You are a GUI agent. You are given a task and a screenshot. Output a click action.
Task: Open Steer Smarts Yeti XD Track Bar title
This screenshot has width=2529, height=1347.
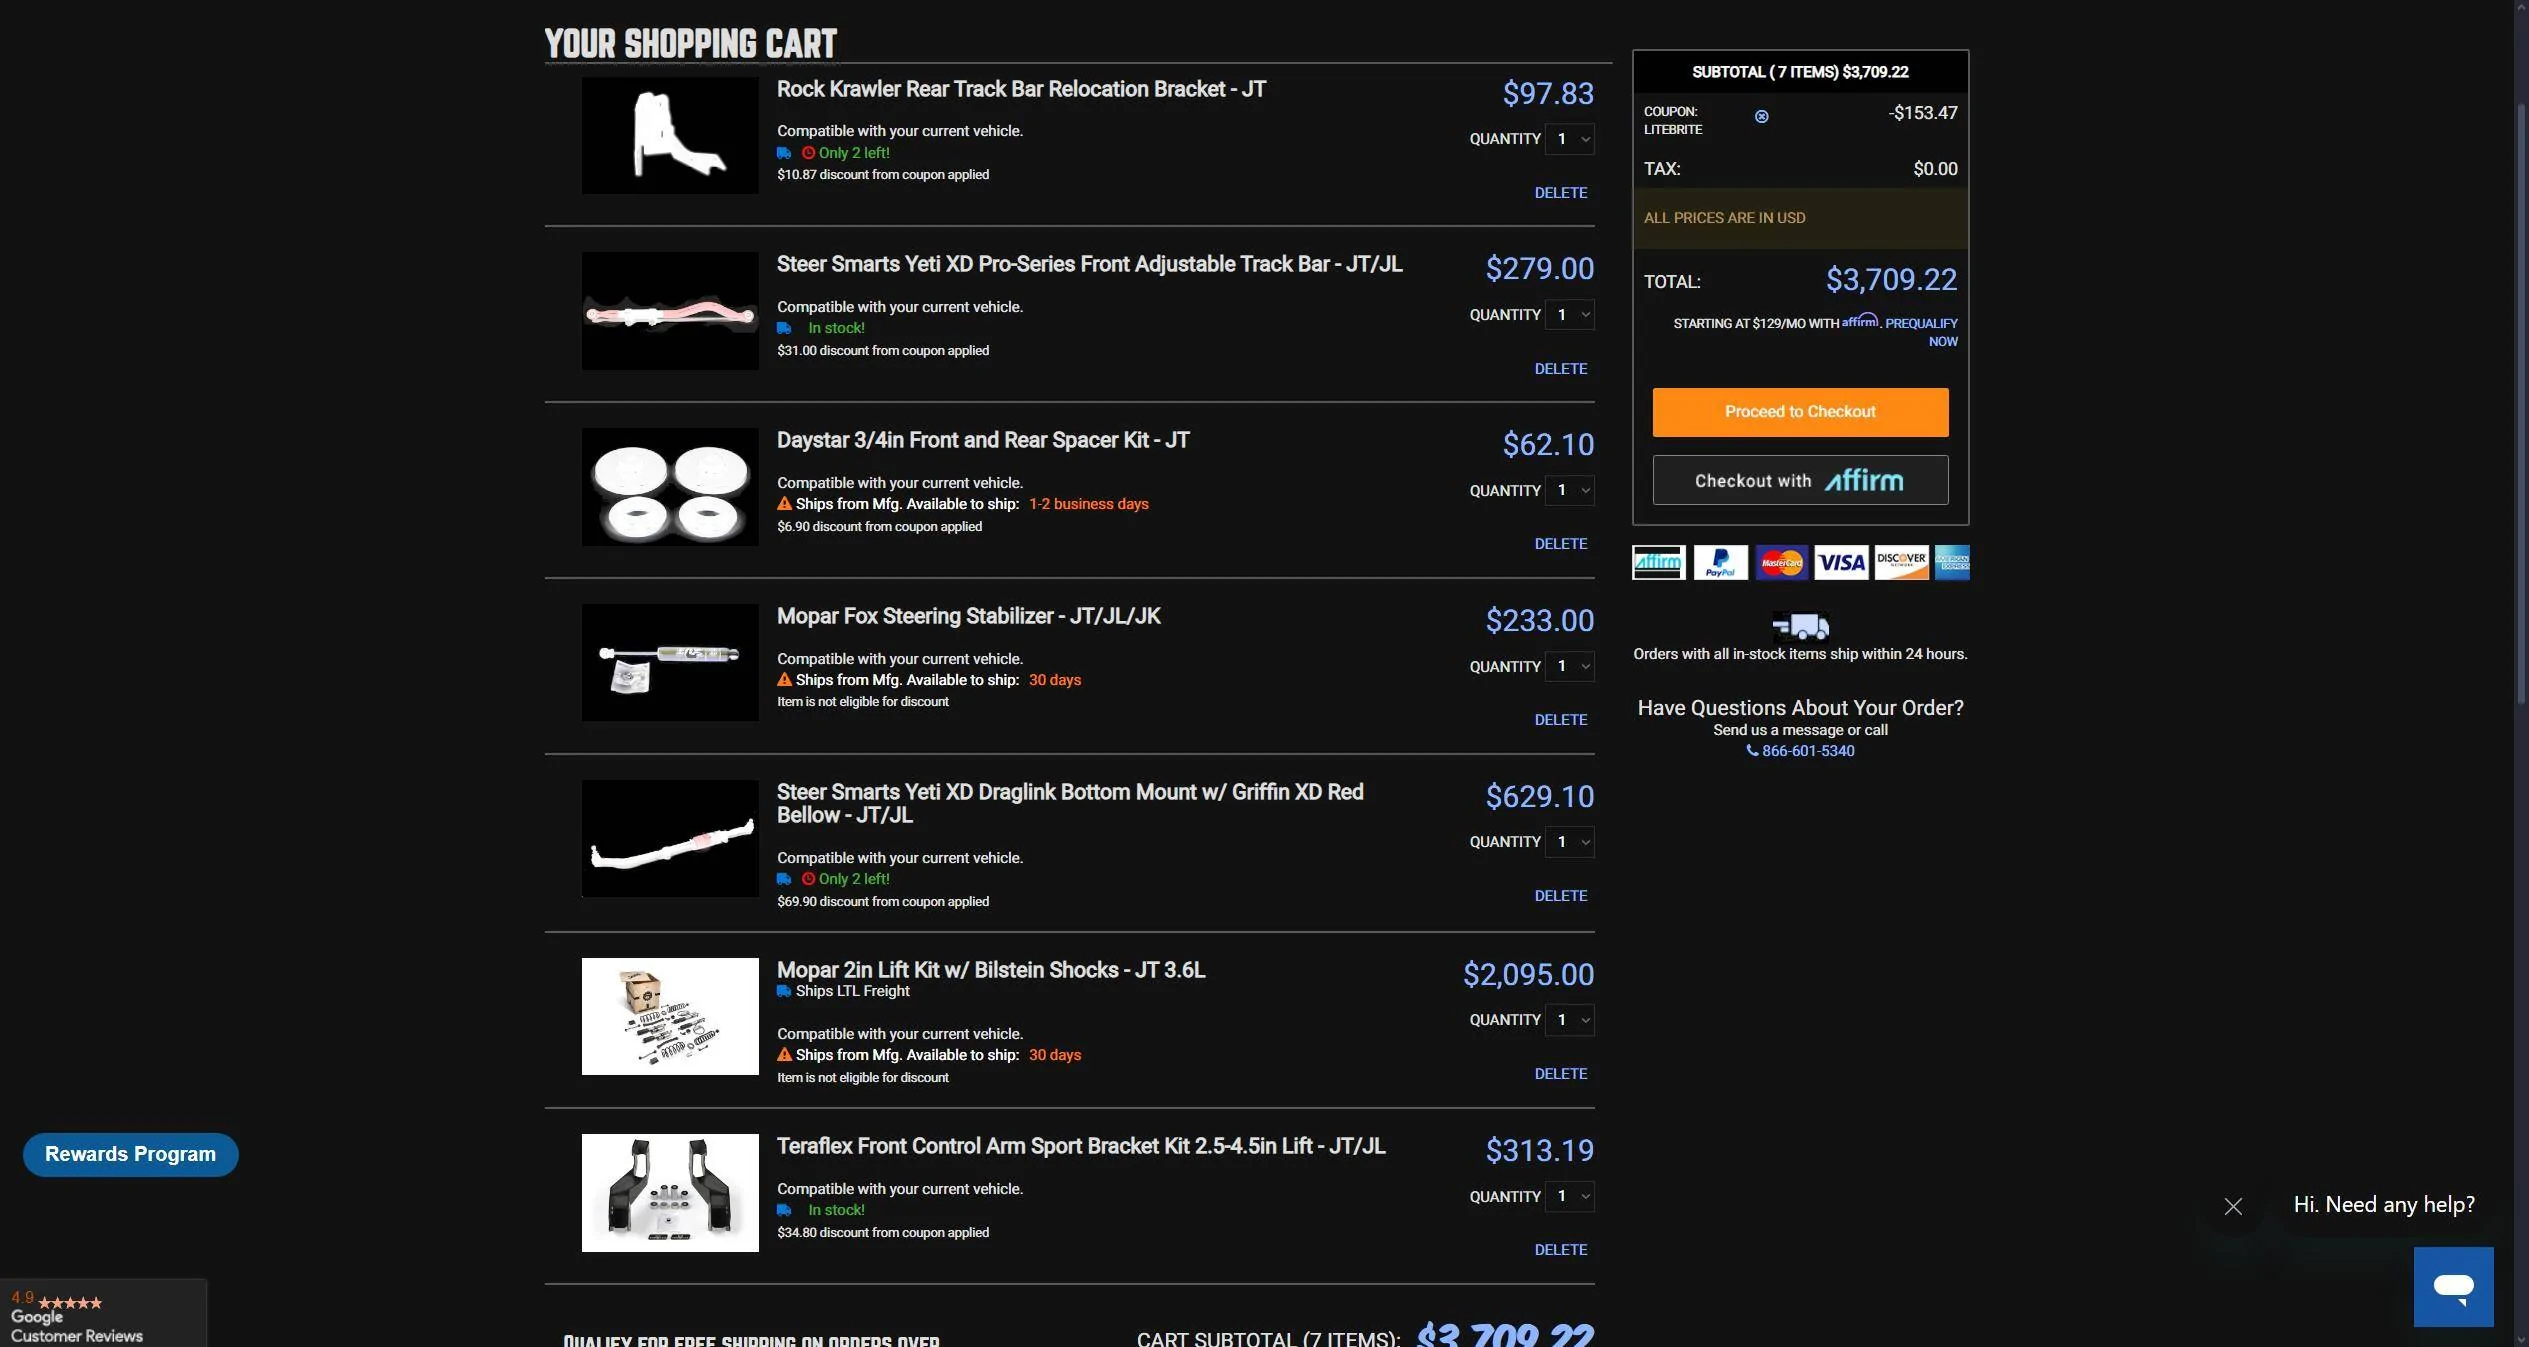pyautogui.click(x=1089, y=264)
